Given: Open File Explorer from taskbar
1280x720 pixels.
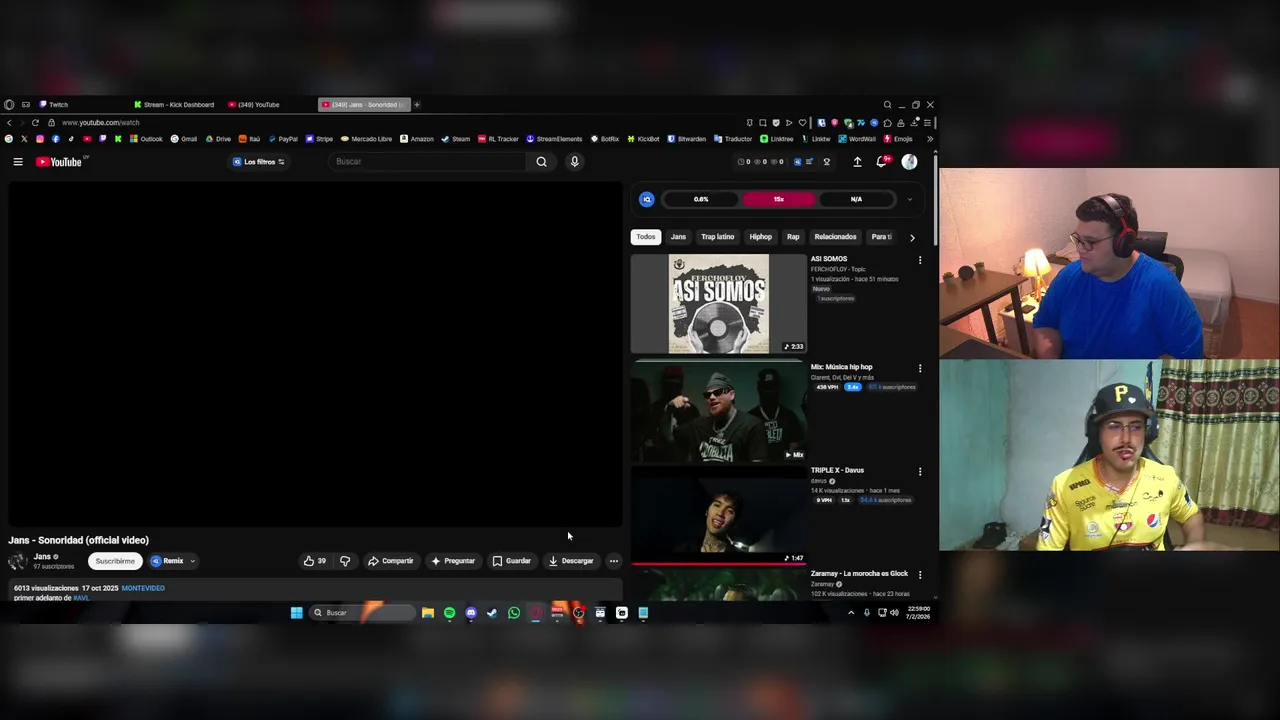Looking at the screenshot, I should coord(428,613).
